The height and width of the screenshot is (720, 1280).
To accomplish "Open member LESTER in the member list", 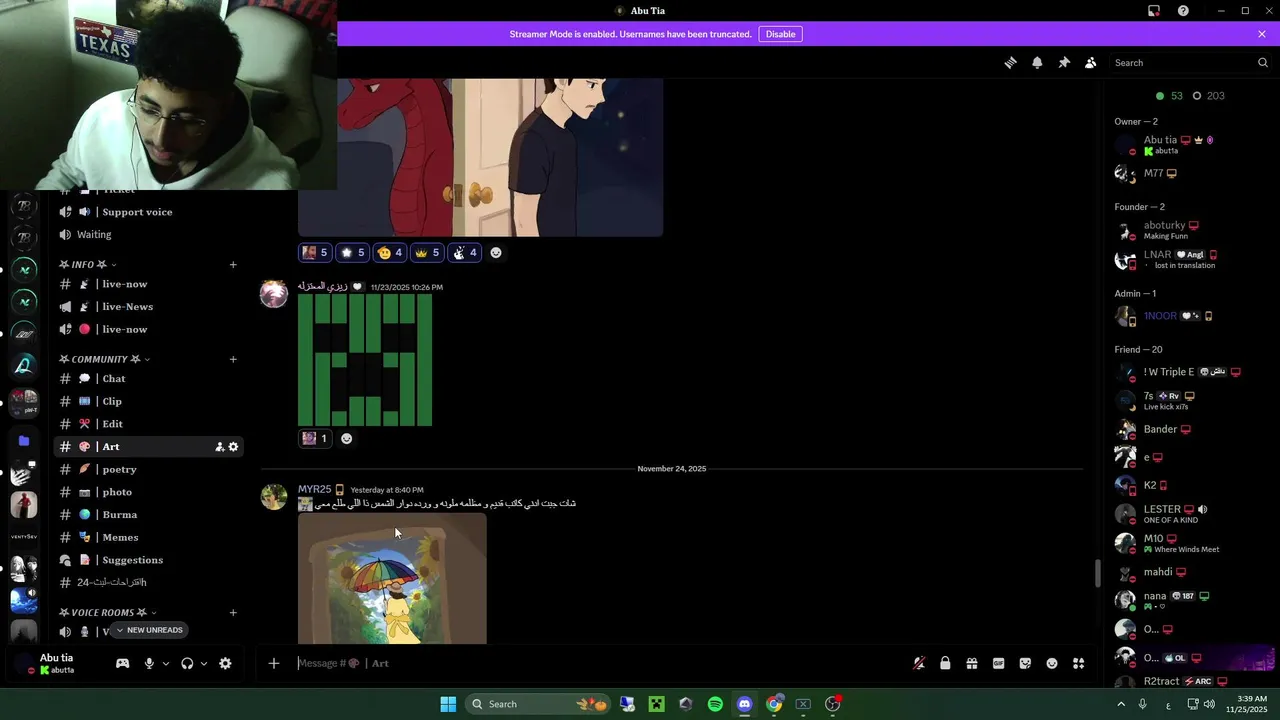I will [x=1190, y=514].
